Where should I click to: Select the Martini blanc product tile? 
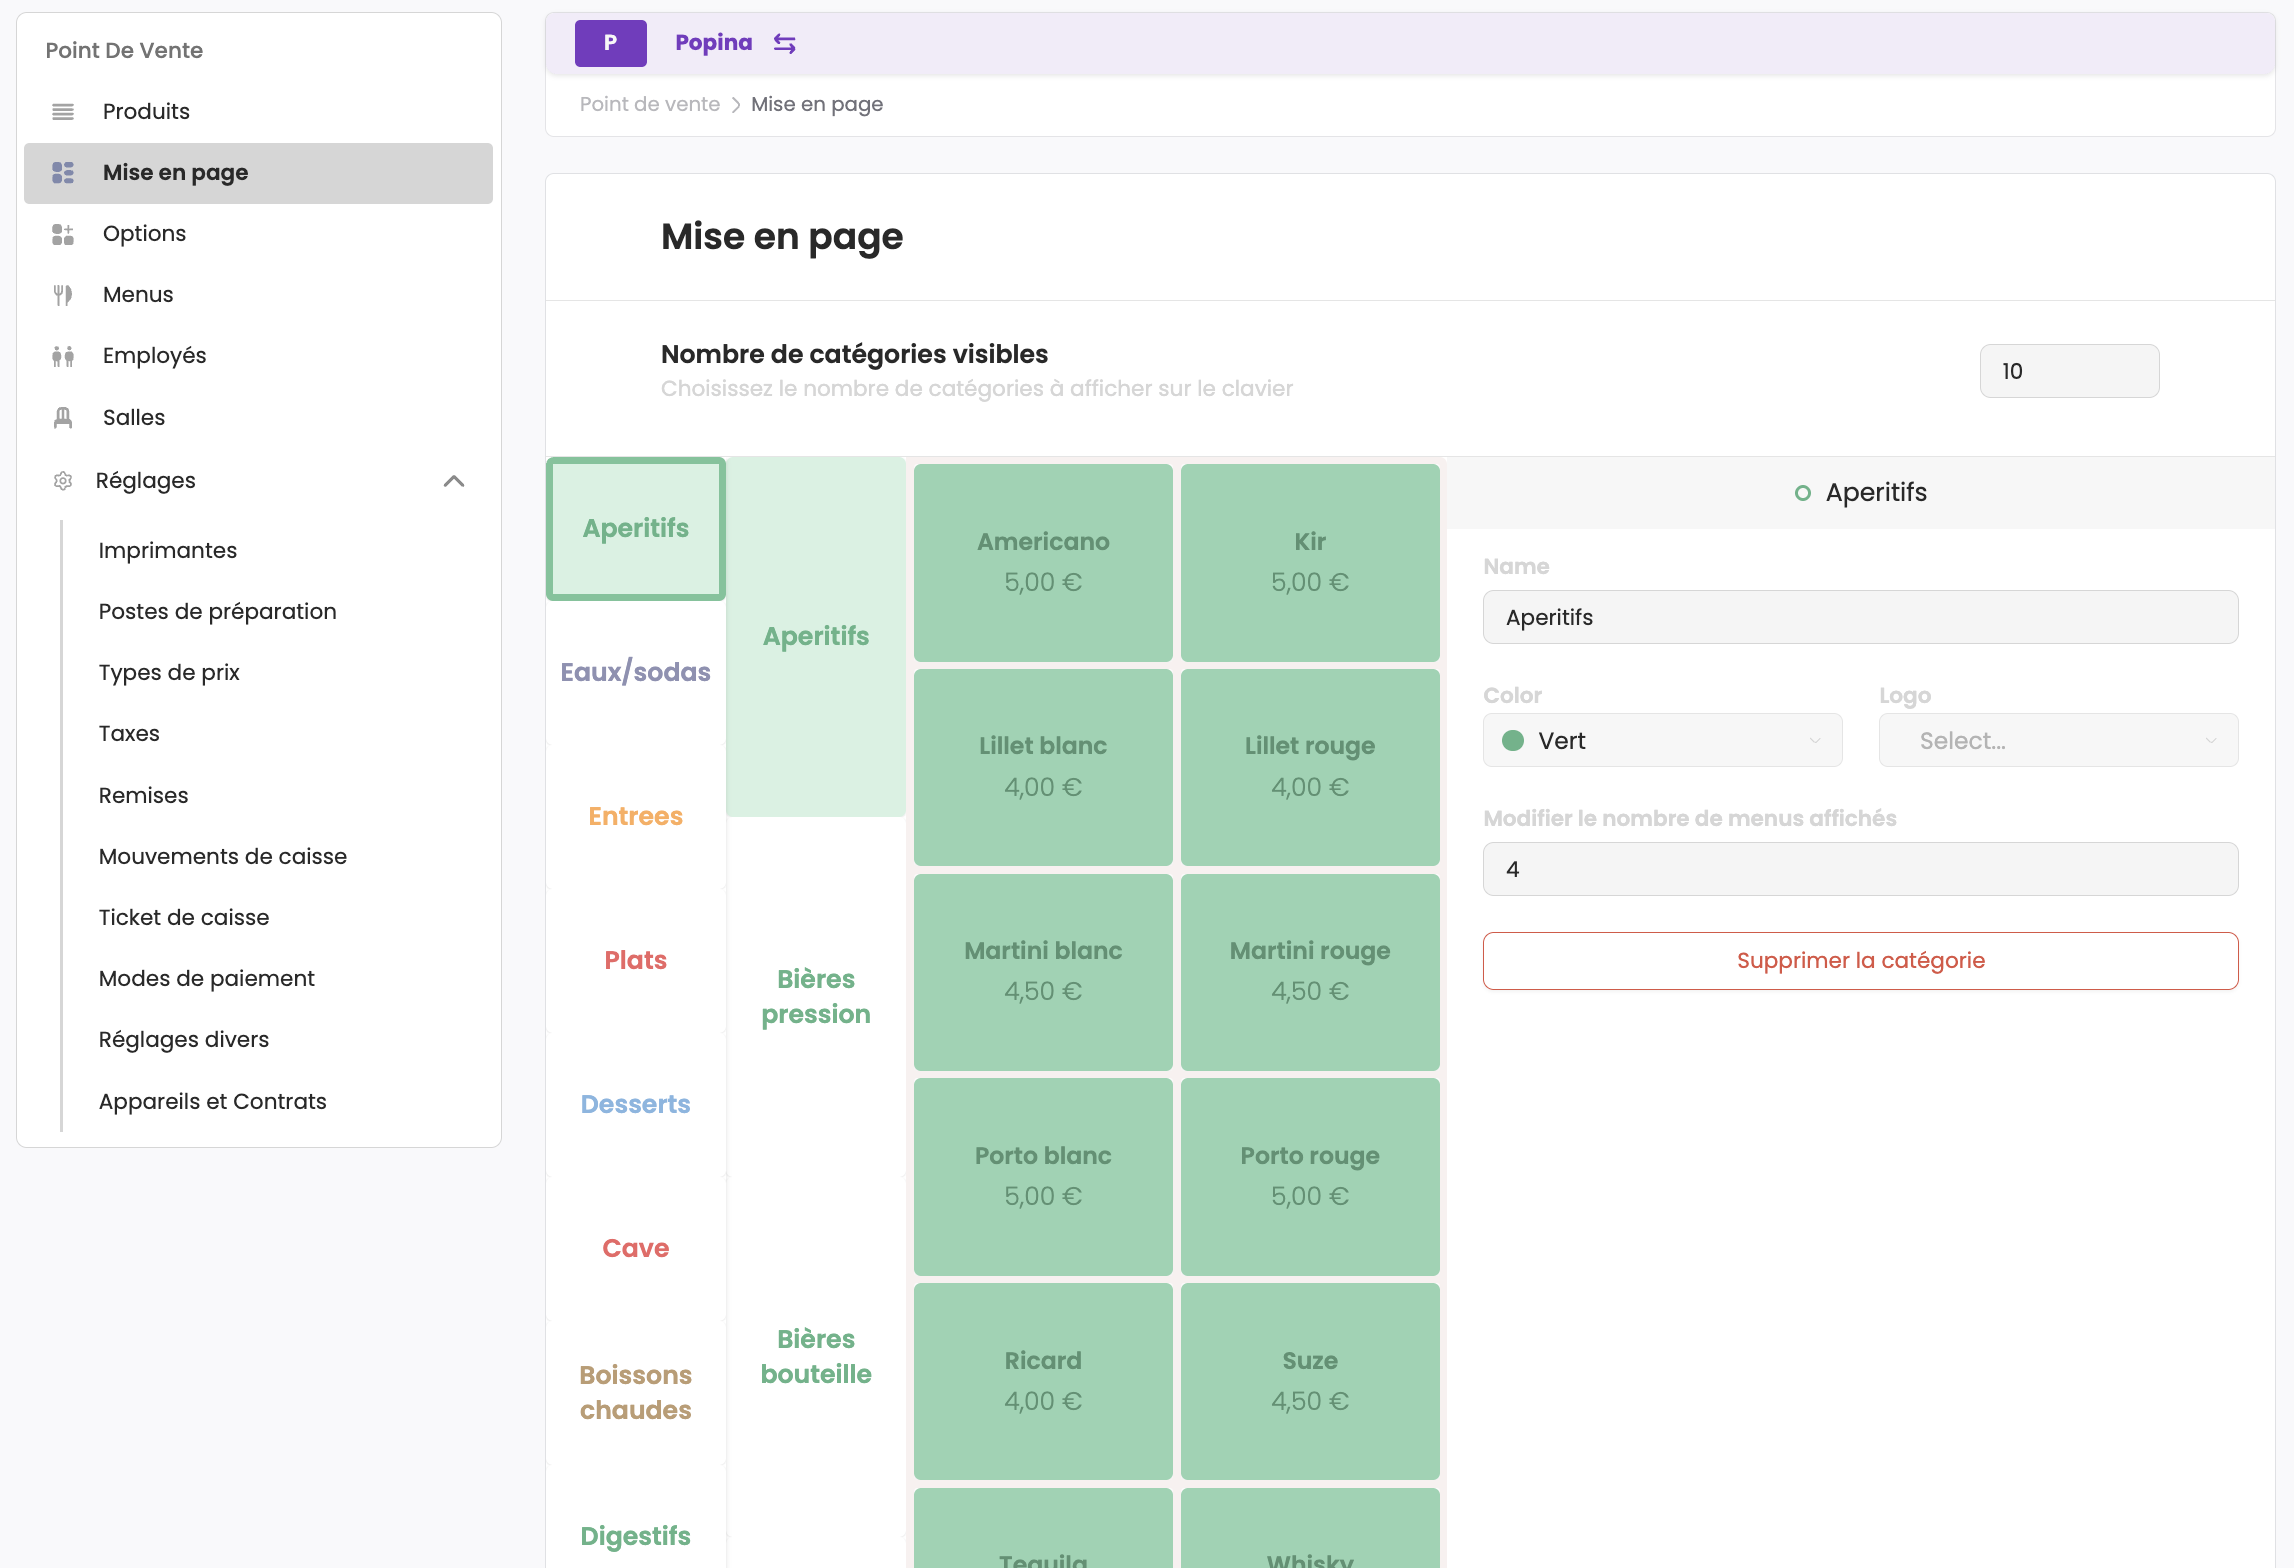click(1043, 970)
